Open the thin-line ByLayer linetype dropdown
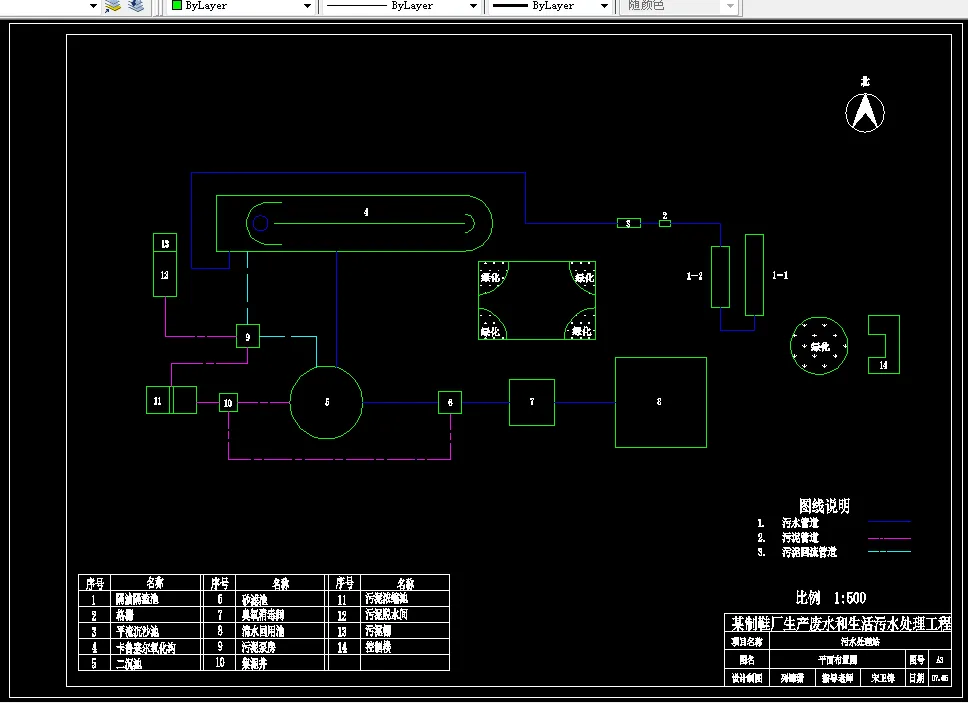 (401, 6)
